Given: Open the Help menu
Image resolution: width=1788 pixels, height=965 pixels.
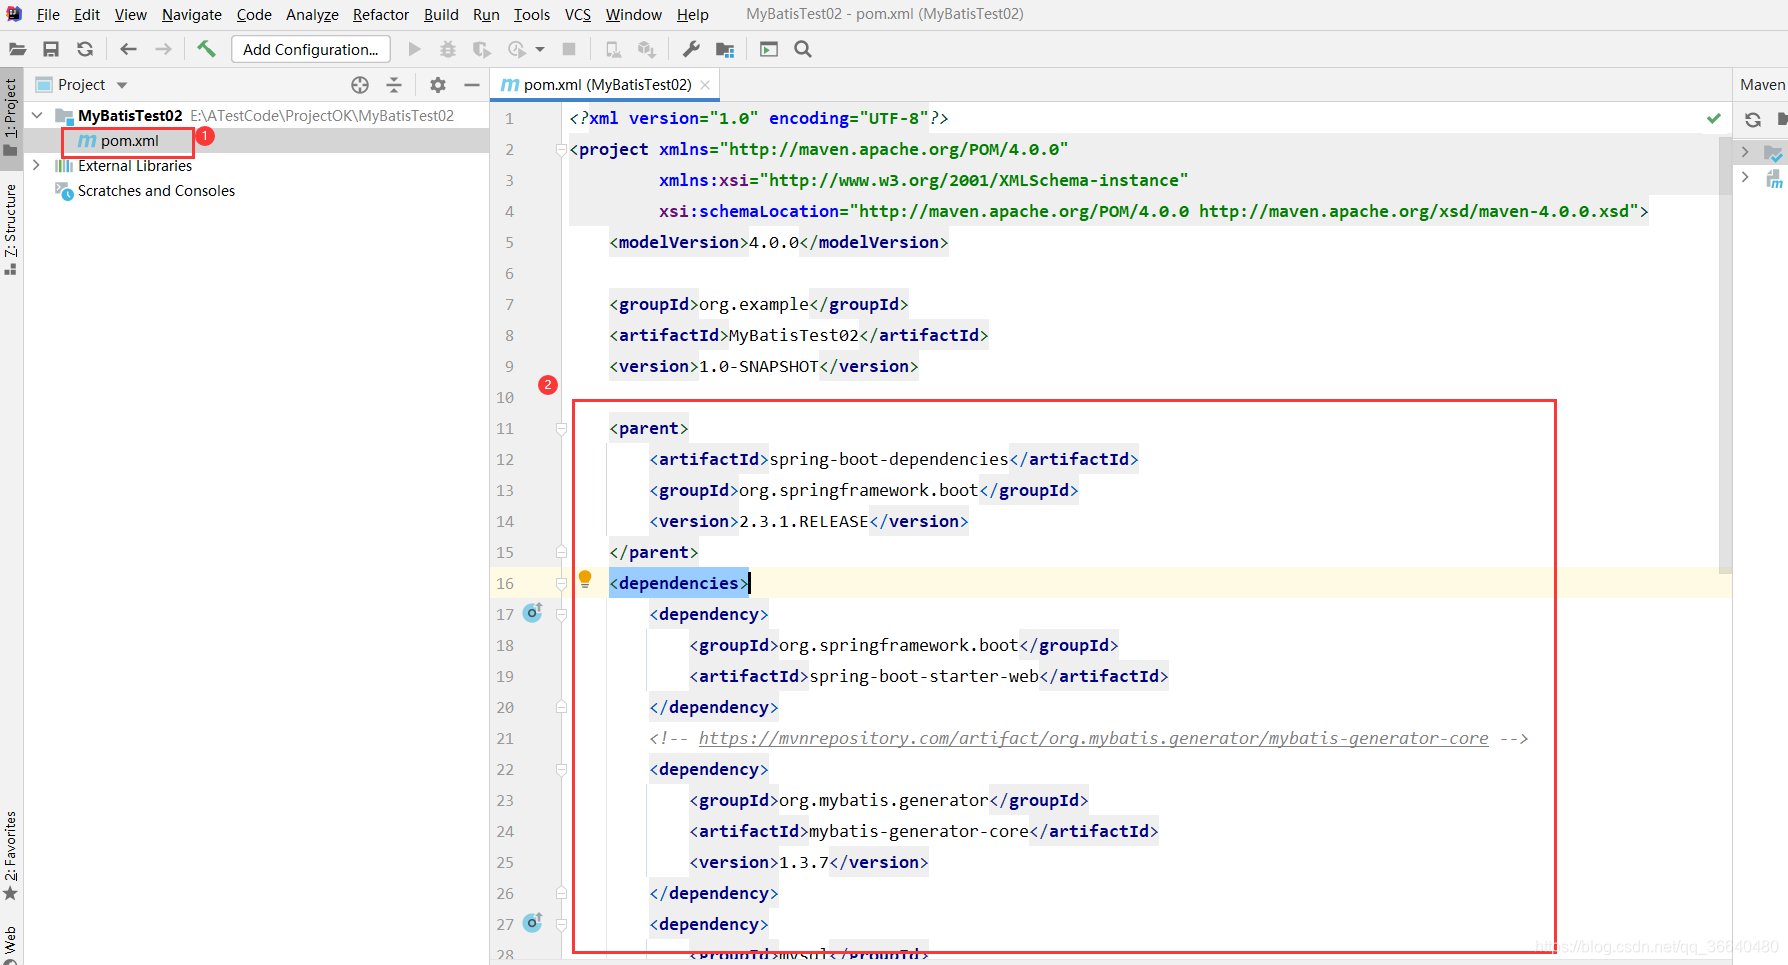Looking at the screenshot, I should (693, 14).
